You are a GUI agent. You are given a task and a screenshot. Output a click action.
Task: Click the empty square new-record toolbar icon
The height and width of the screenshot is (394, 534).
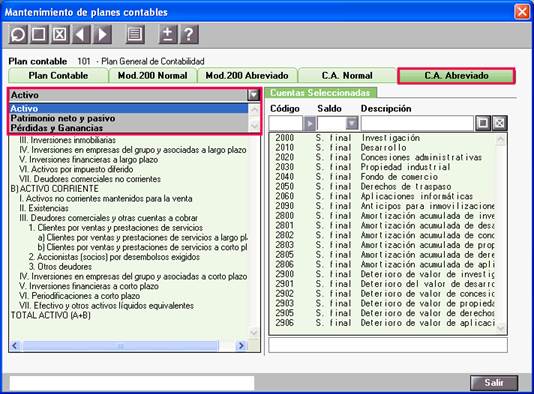tap(39, 34)
